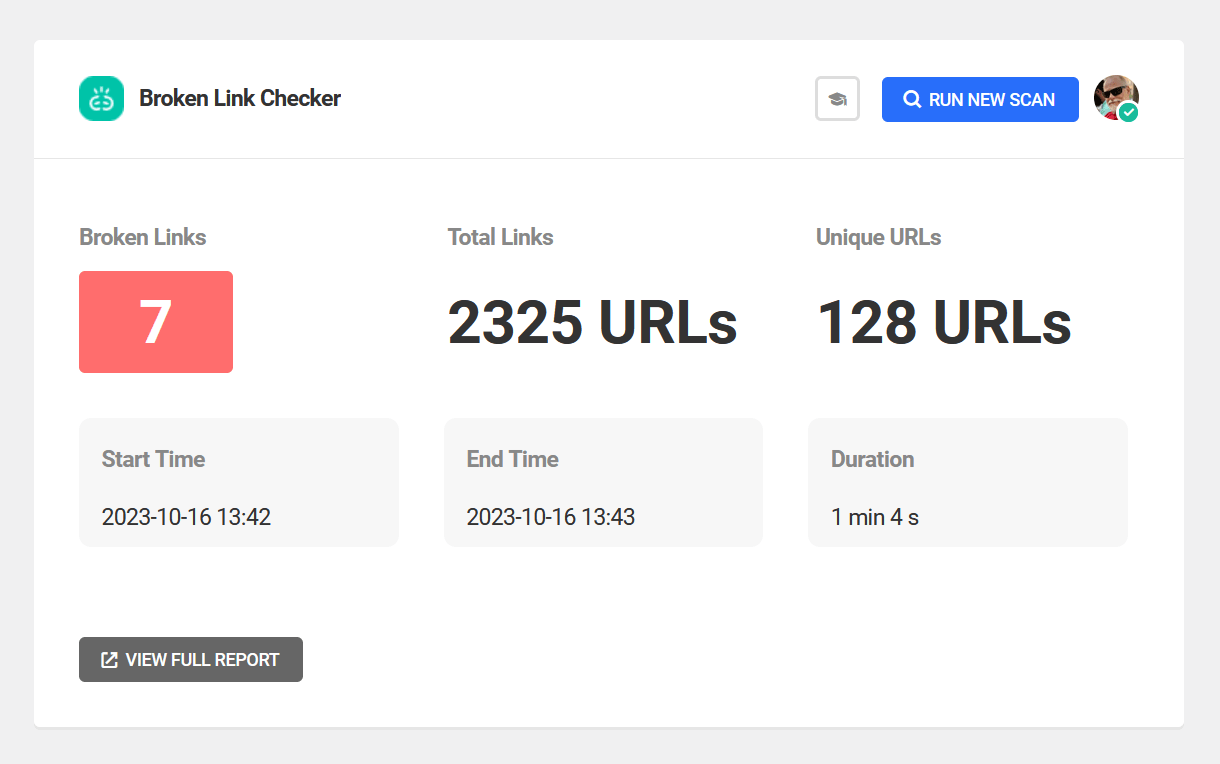
Task: Open the user profile avatar
Action: (1116, 98)
